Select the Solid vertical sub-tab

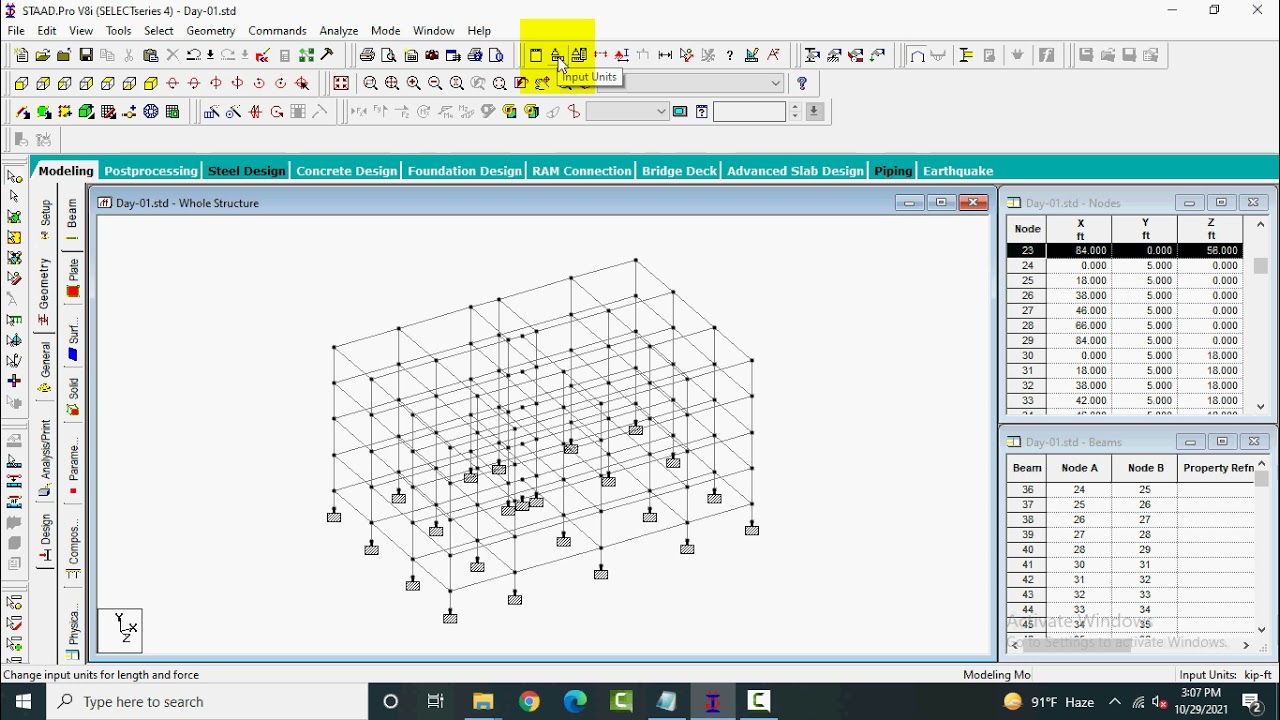pyautogui.click(x=73, y=395)
